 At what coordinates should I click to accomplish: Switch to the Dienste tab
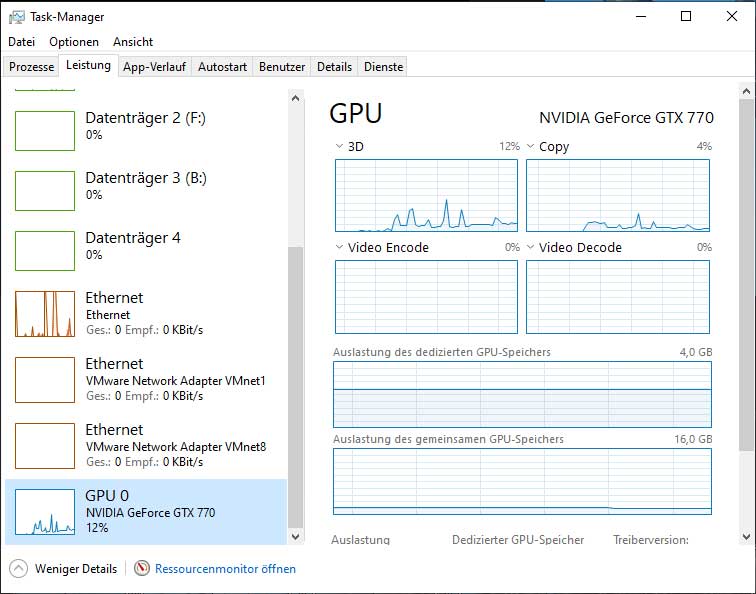pyautogui.click(x=383, y=67)
